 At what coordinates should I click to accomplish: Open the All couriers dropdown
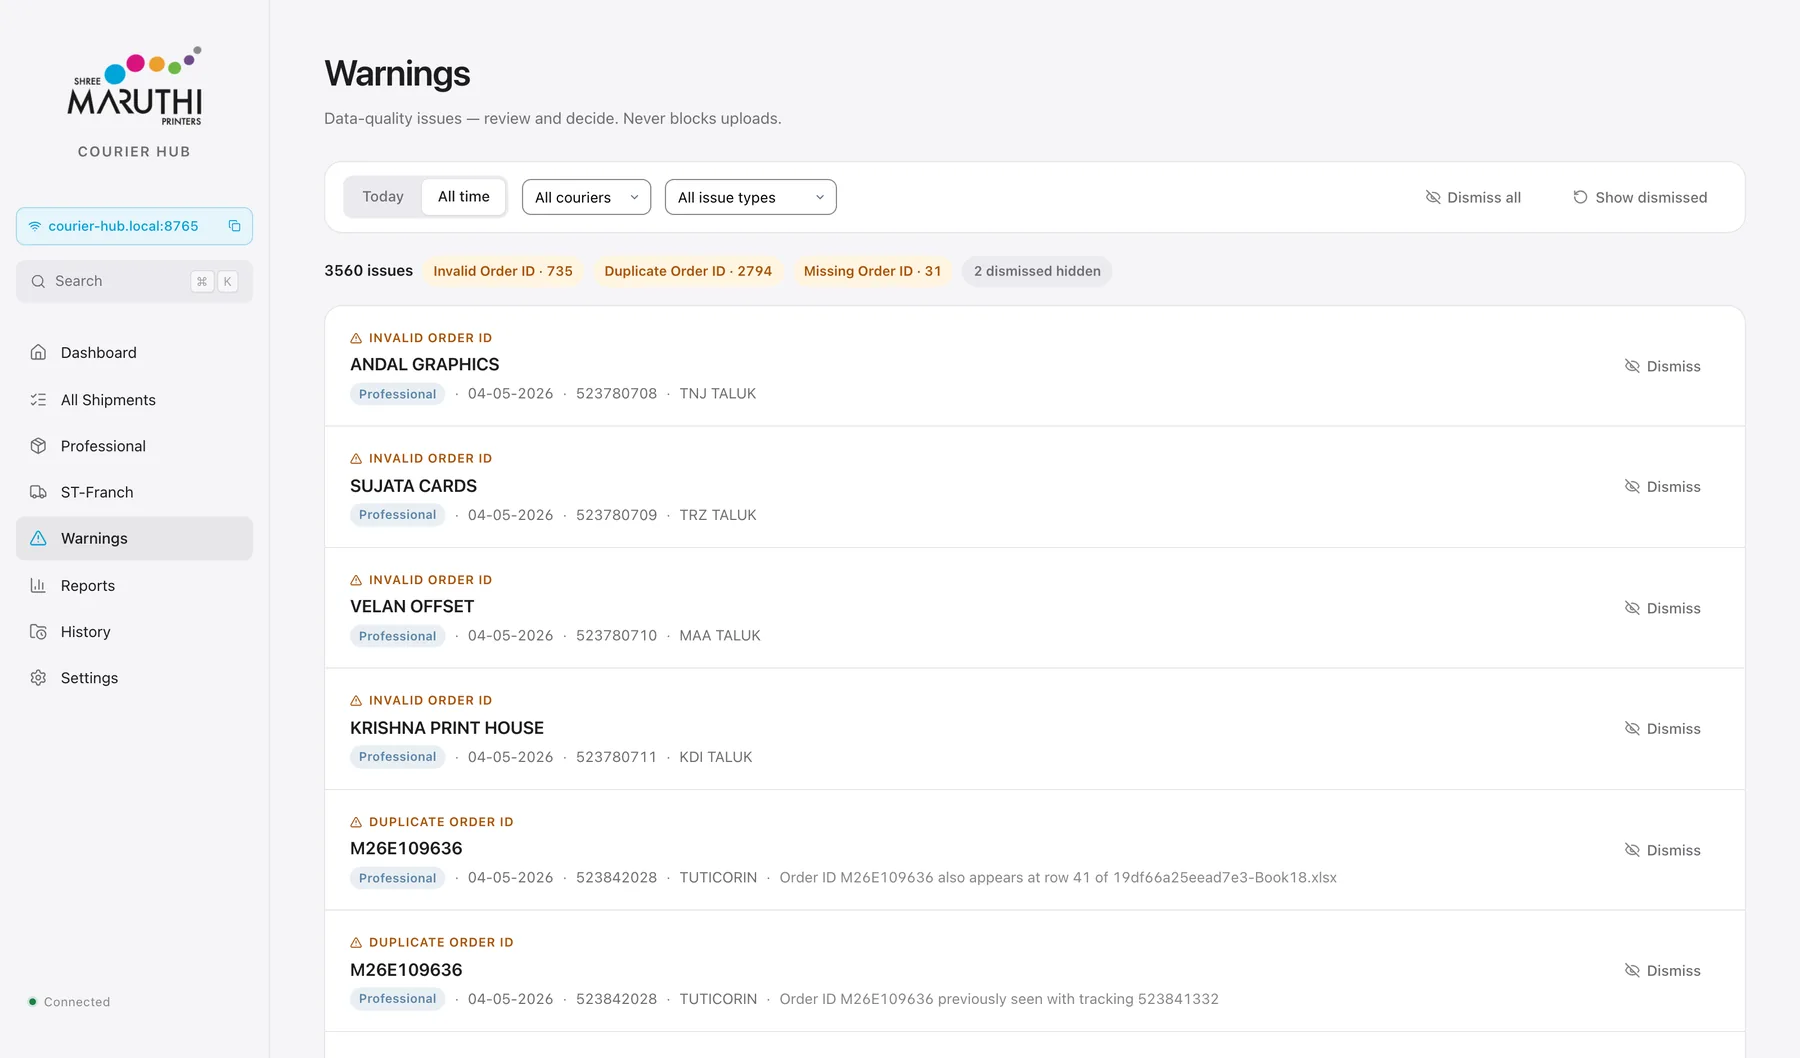point(586,197)
